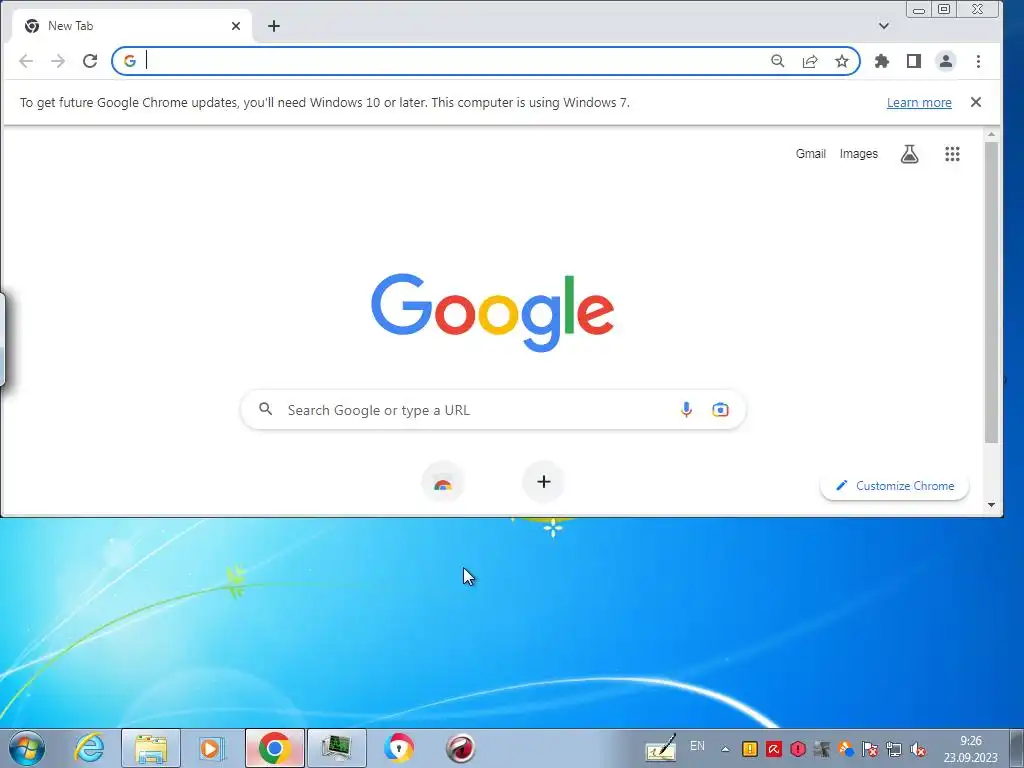Launch Comodo Dragon from taskbar

point(460,748)
